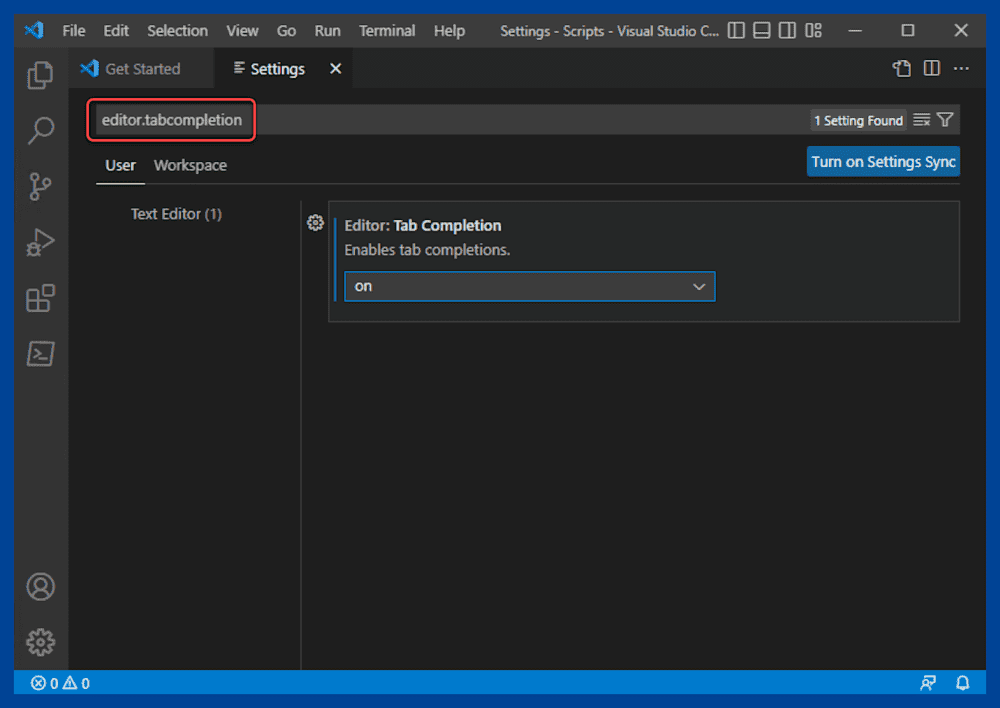Image resolution: width=1000 pixels, height=708 pixels.
Task: Open the Explorer icon in the activity bar
Action: (x=40, y=75)
